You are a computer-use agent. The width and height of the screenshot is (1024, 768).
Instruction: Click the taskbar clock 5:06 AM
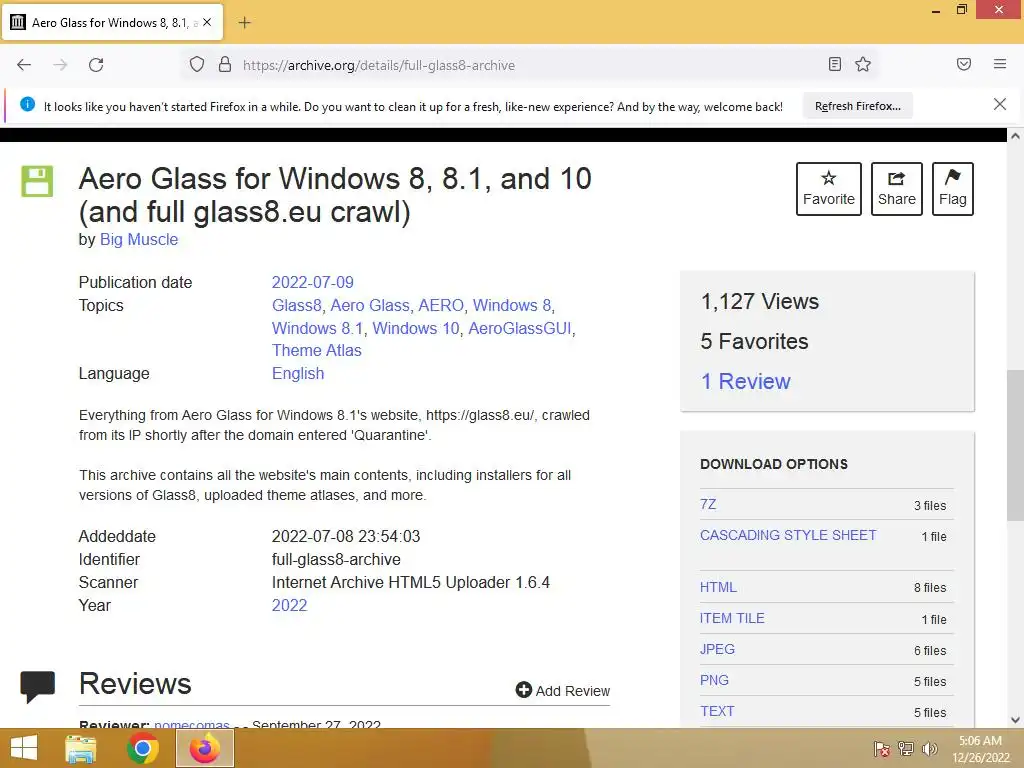point(980,741)
